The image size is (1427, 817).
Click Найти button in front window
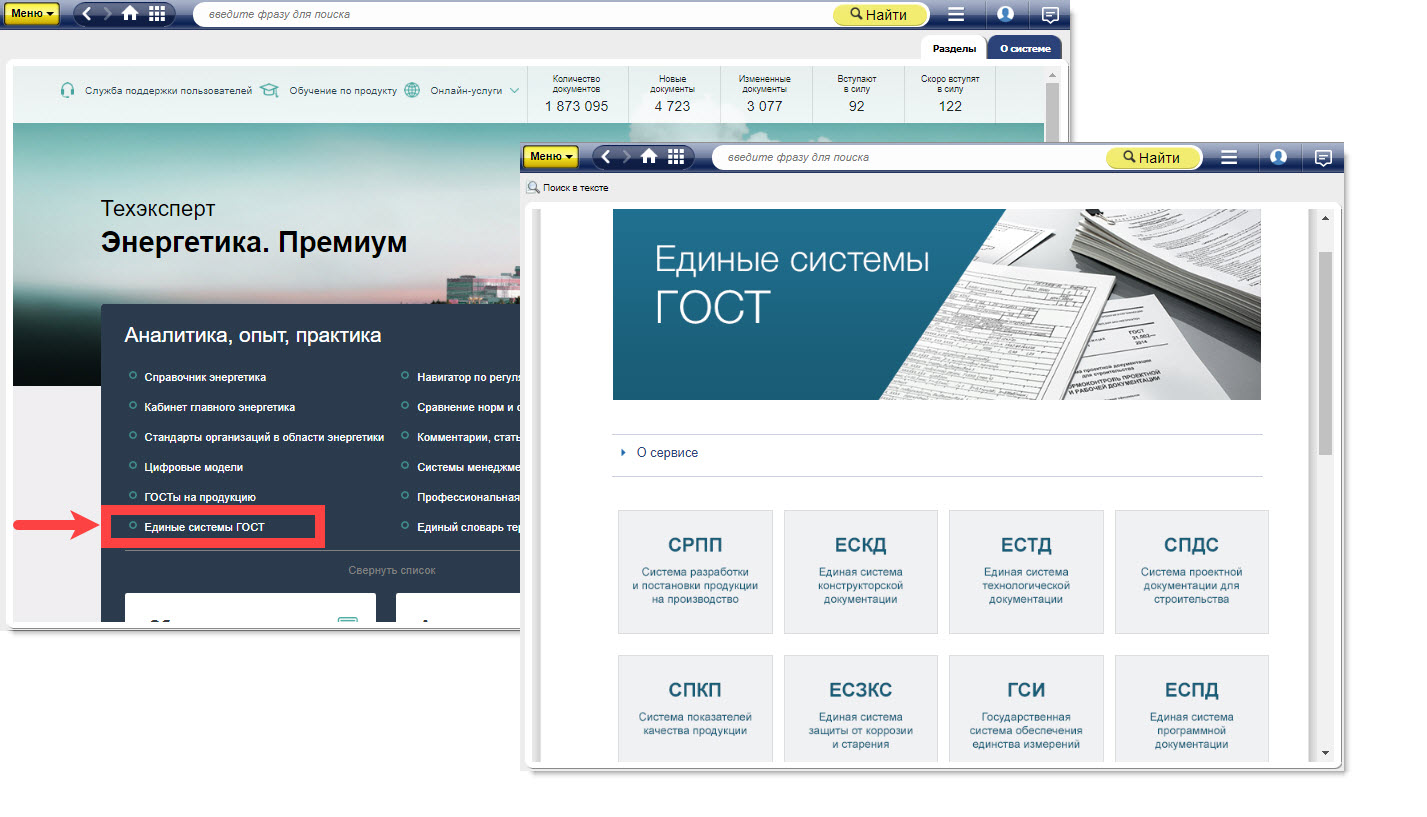pyautogui.click(x=1152, y=158)
